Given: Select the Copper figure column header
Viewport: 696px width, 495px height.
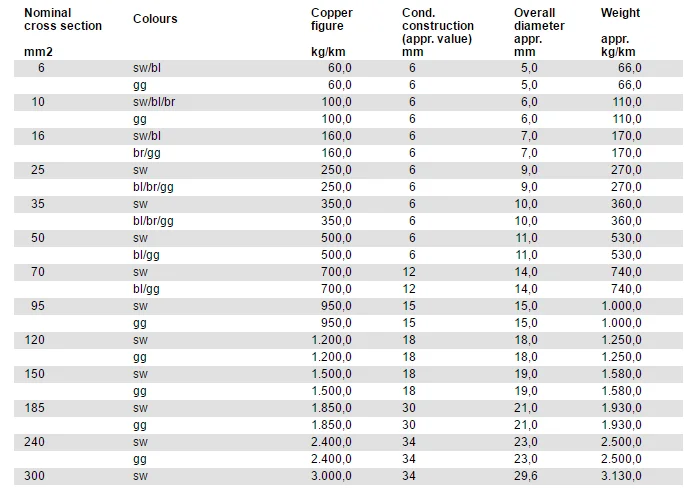Looking at the screenshot, I should [x=332, y=32].
